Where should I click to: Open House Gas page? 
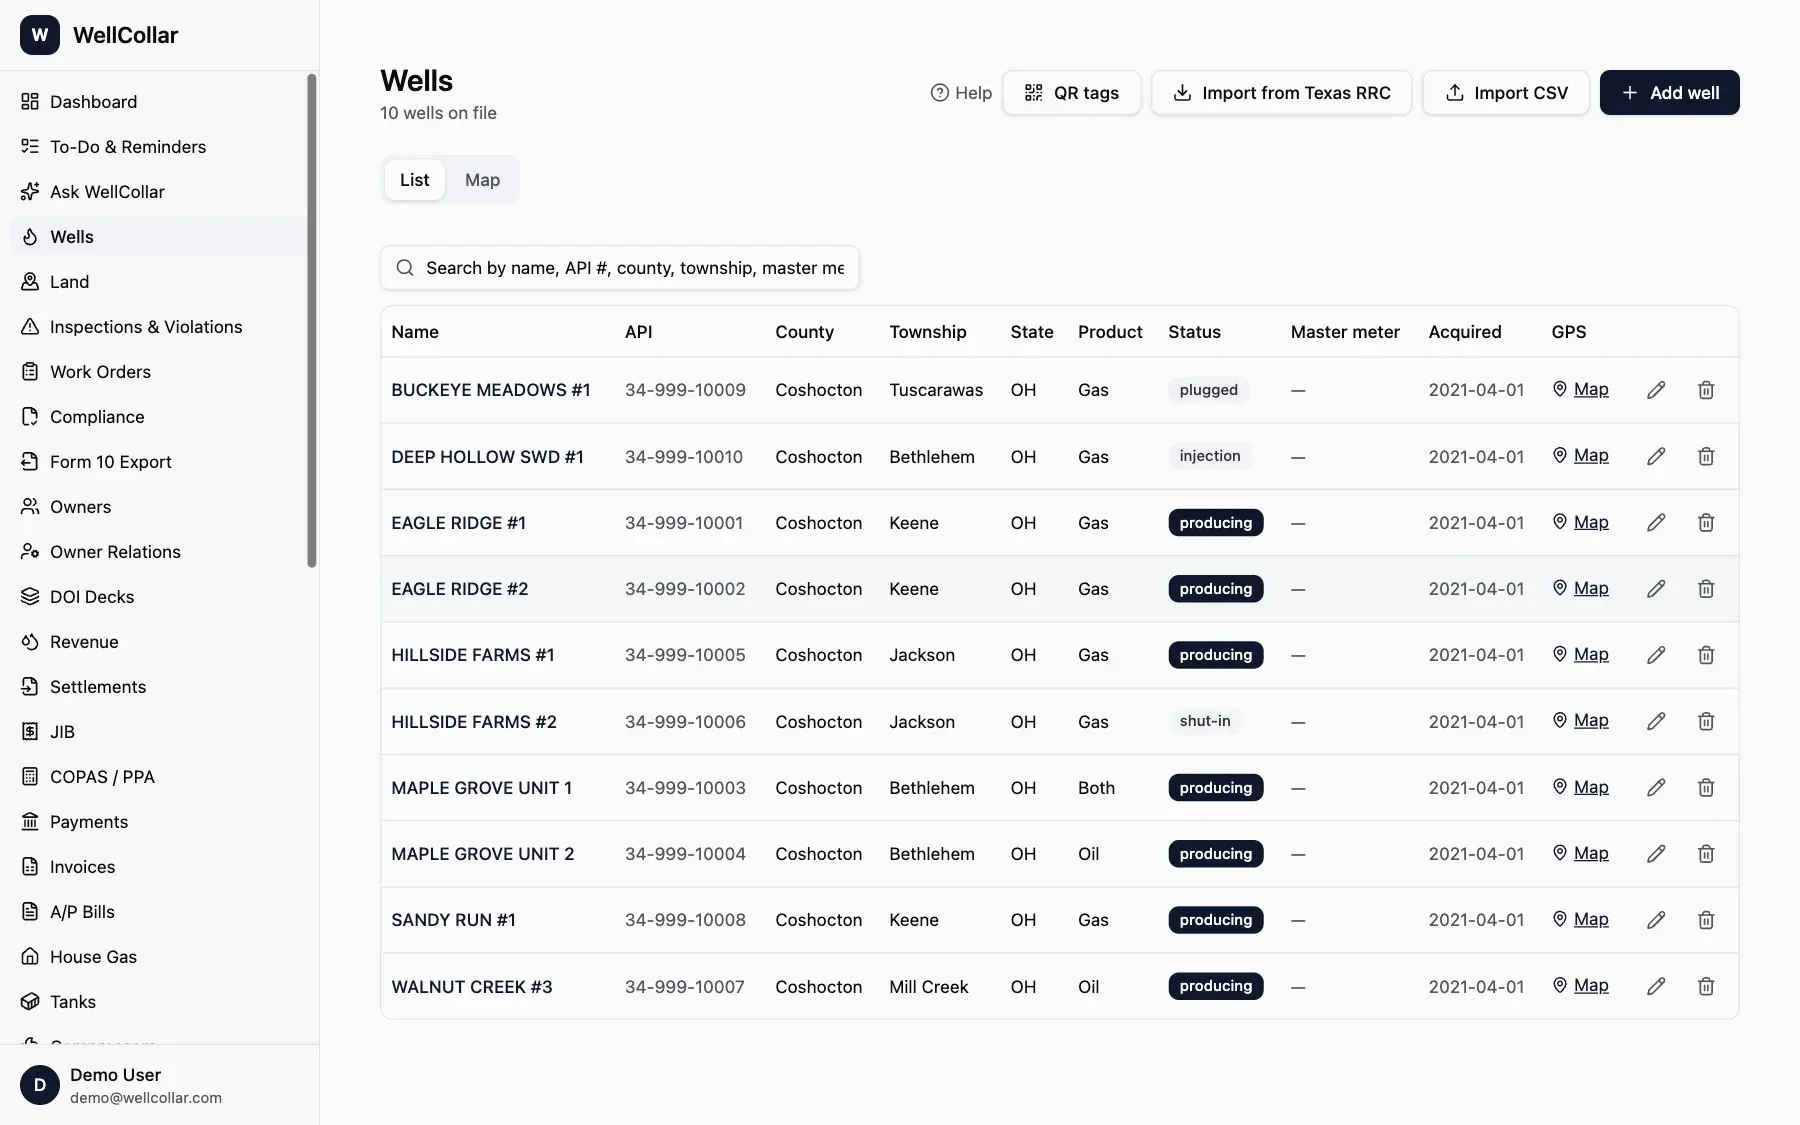(x=158, y=957)
